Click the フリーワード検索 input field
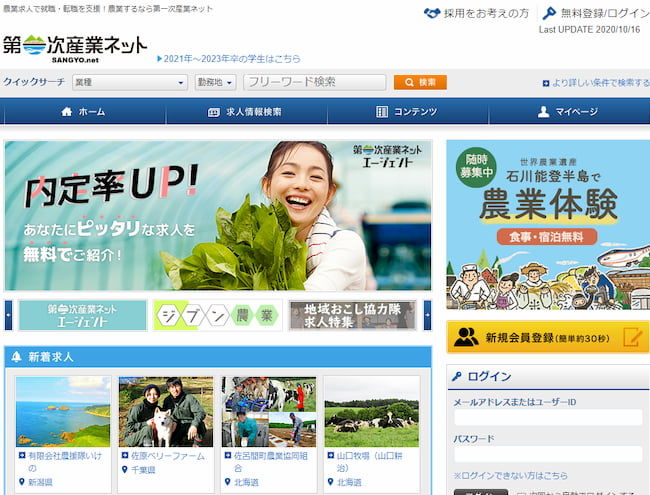The height and width of the screenshot is (495, 650). 315,82
